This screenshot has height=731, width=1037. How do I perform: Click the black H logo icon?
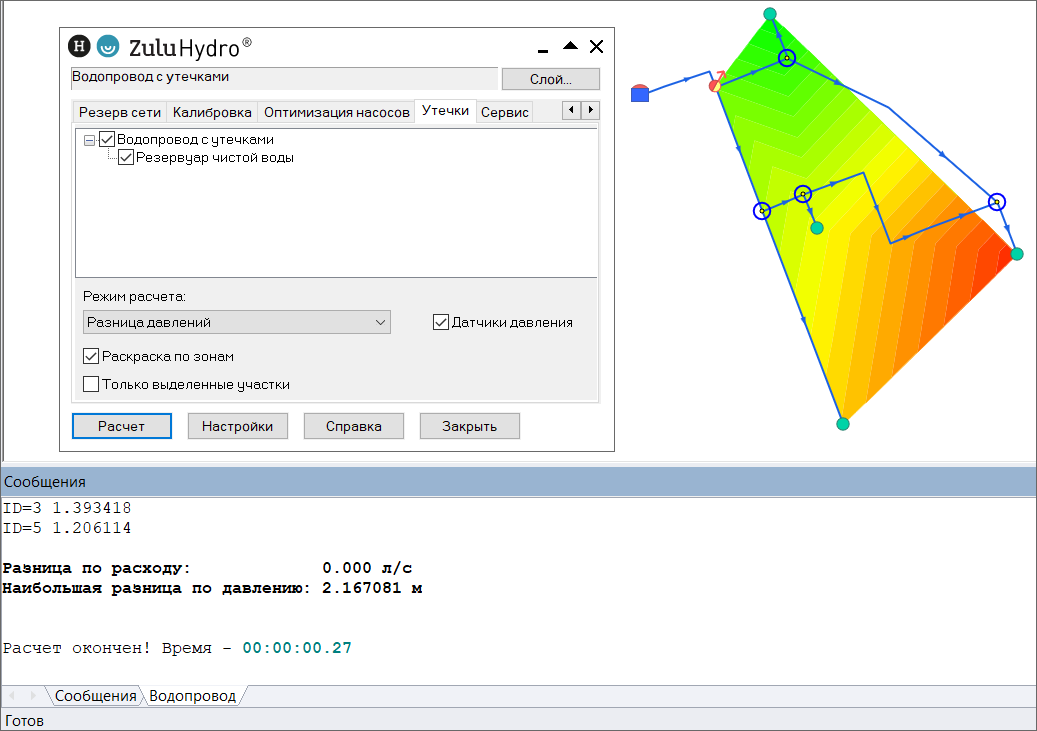click(x=79, y=46)
